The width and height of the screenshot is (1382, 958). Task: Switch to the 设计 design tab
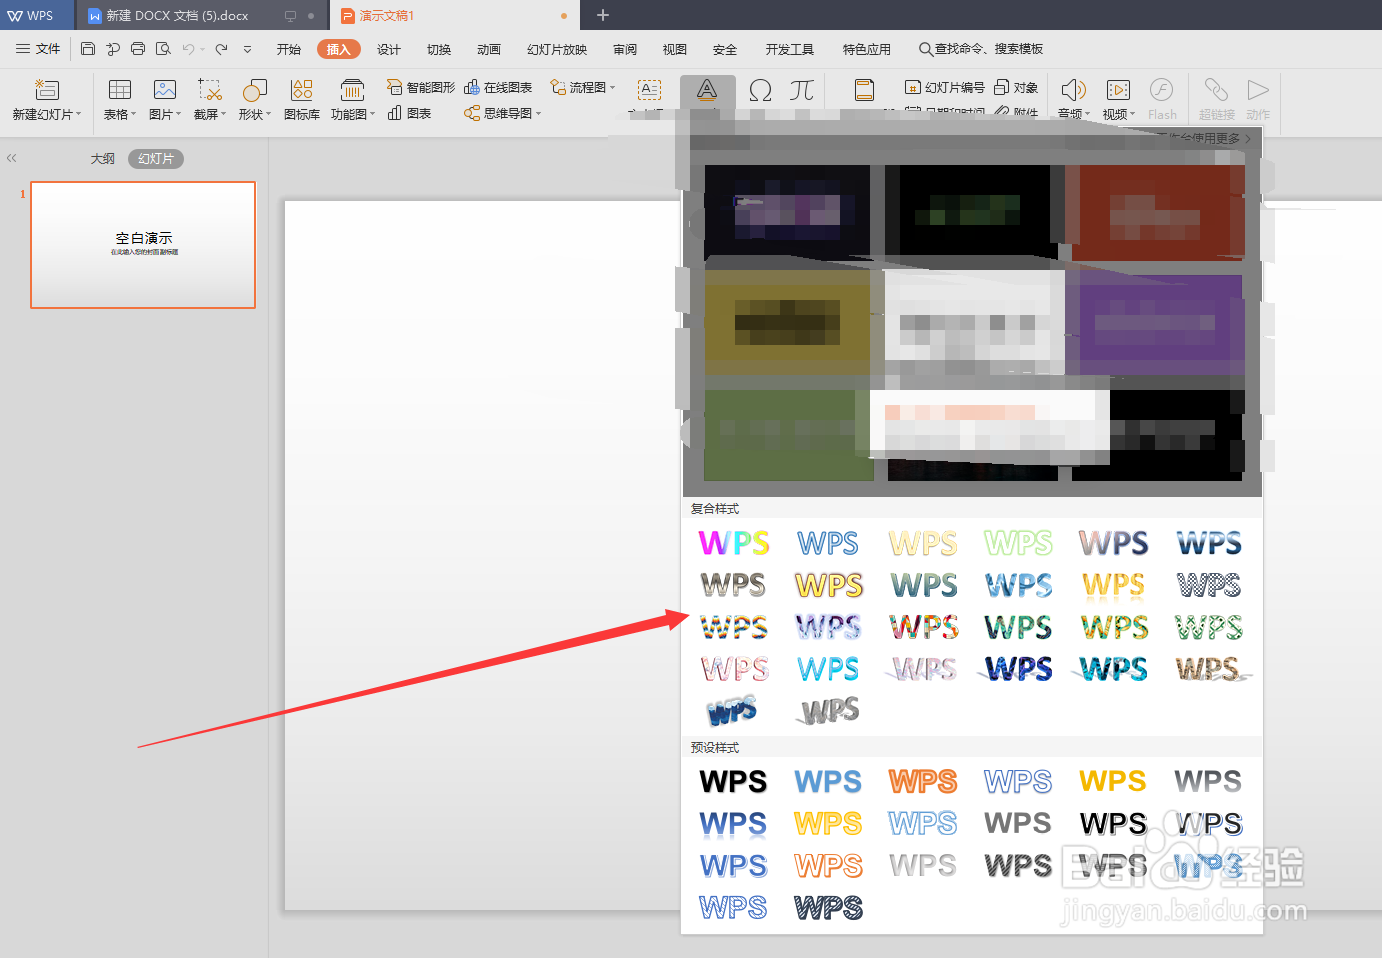point(389,49)
